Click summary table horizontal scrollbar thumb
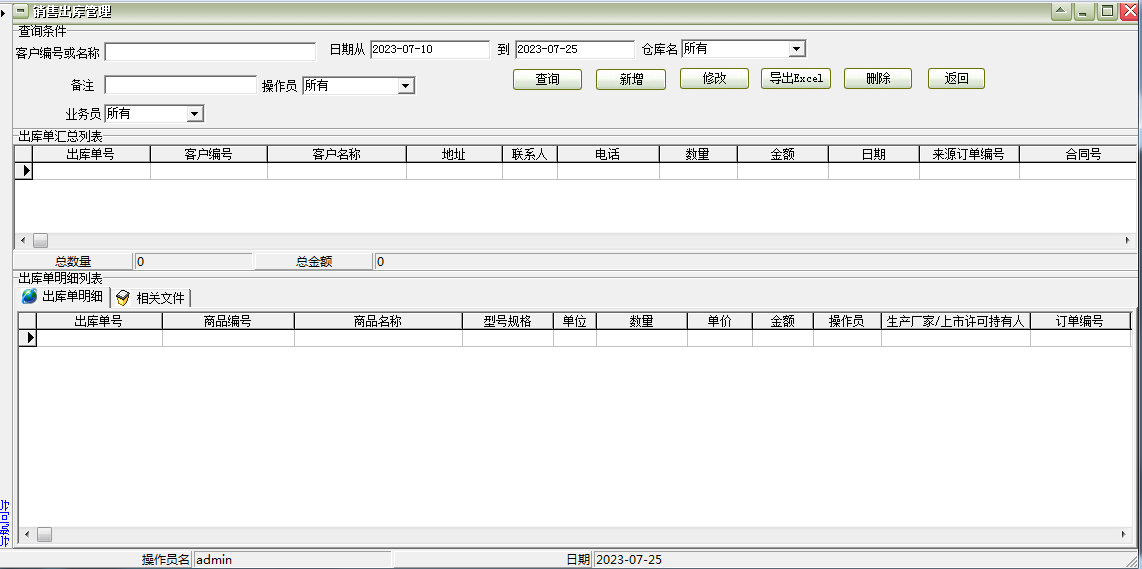 click(x=40, y=240)
